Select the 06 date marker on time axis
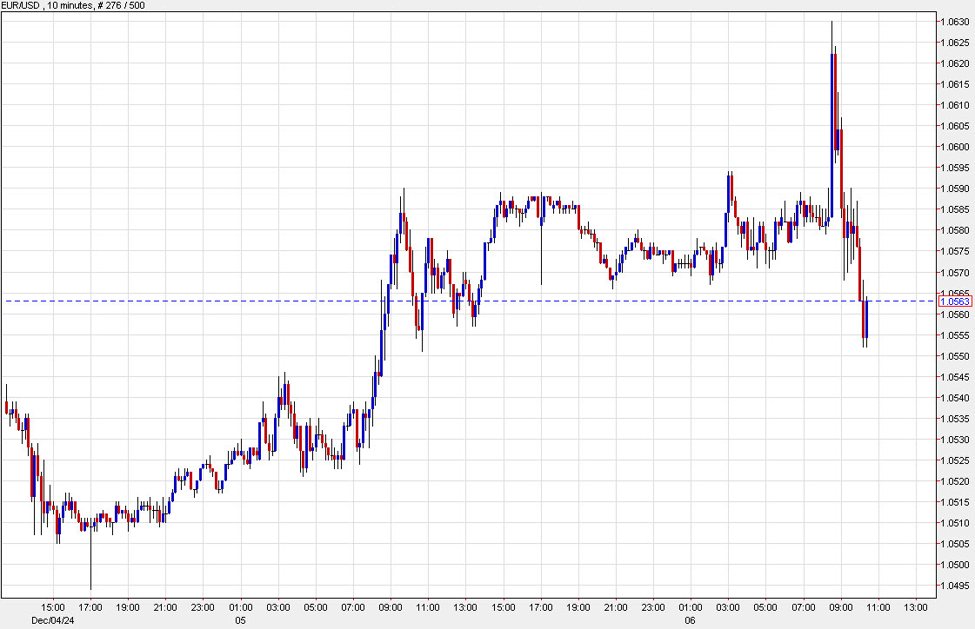 coord(691,619)
